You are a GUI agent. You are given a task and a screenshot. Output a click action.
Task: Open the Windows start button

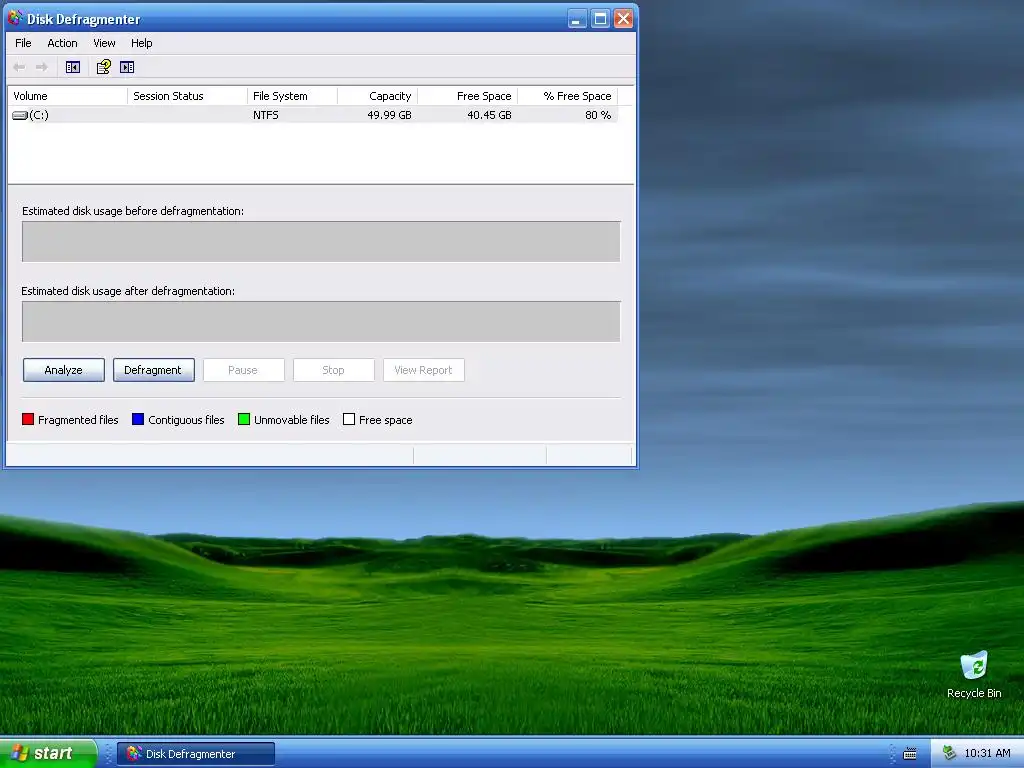click(48, 753)
